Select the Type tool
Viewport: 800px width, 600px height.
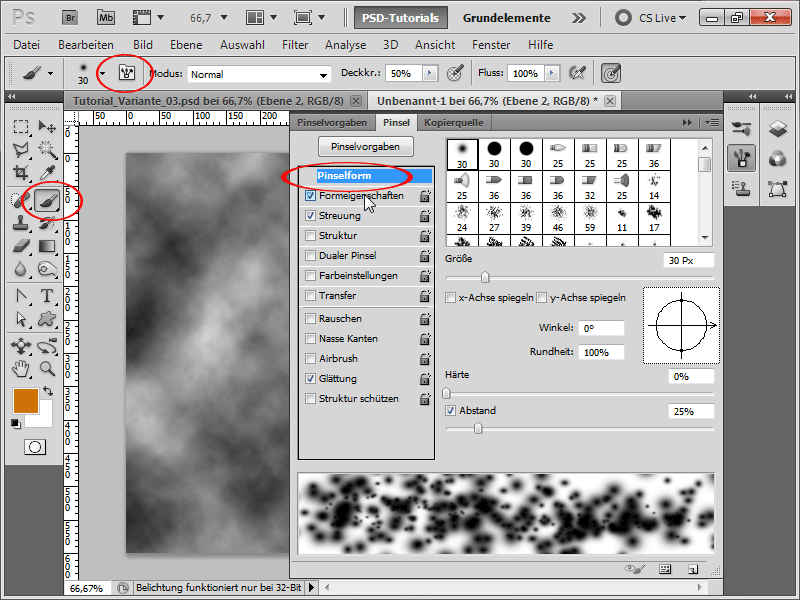click(47, 296)
